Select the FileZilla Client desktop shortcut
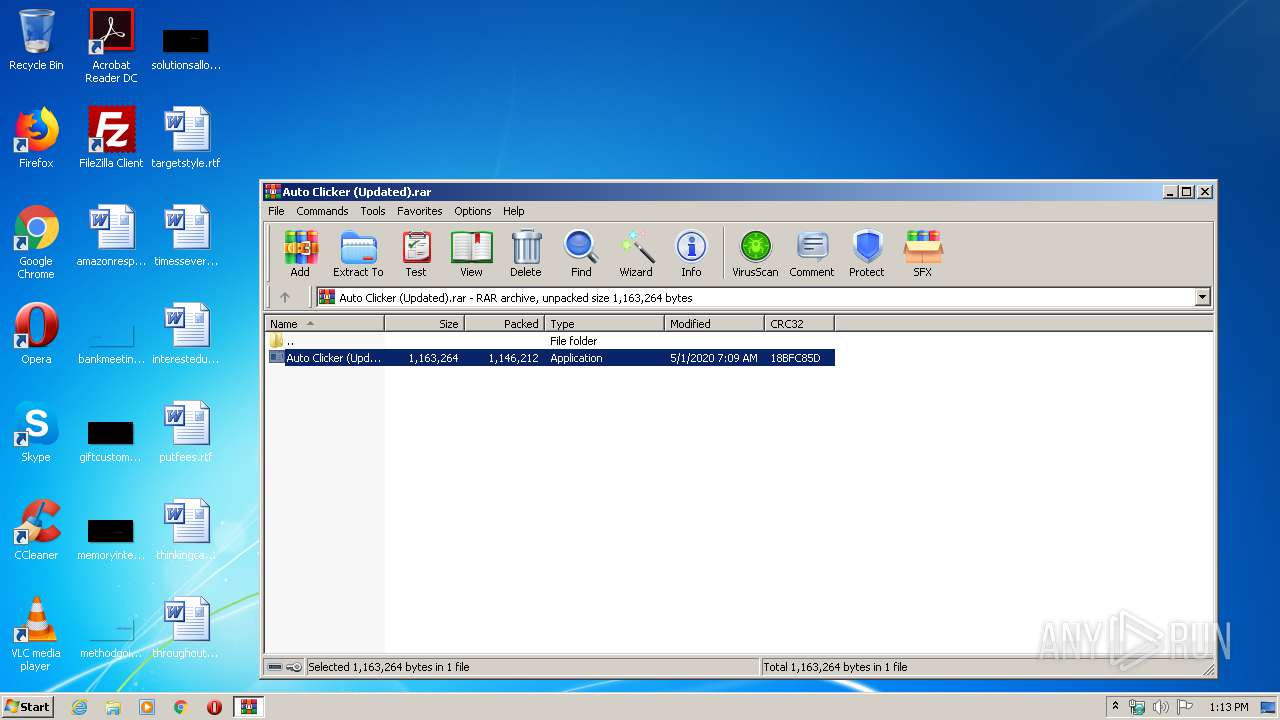The width and height of the screenshot is (1280, 720). click(x=111, y=138)
